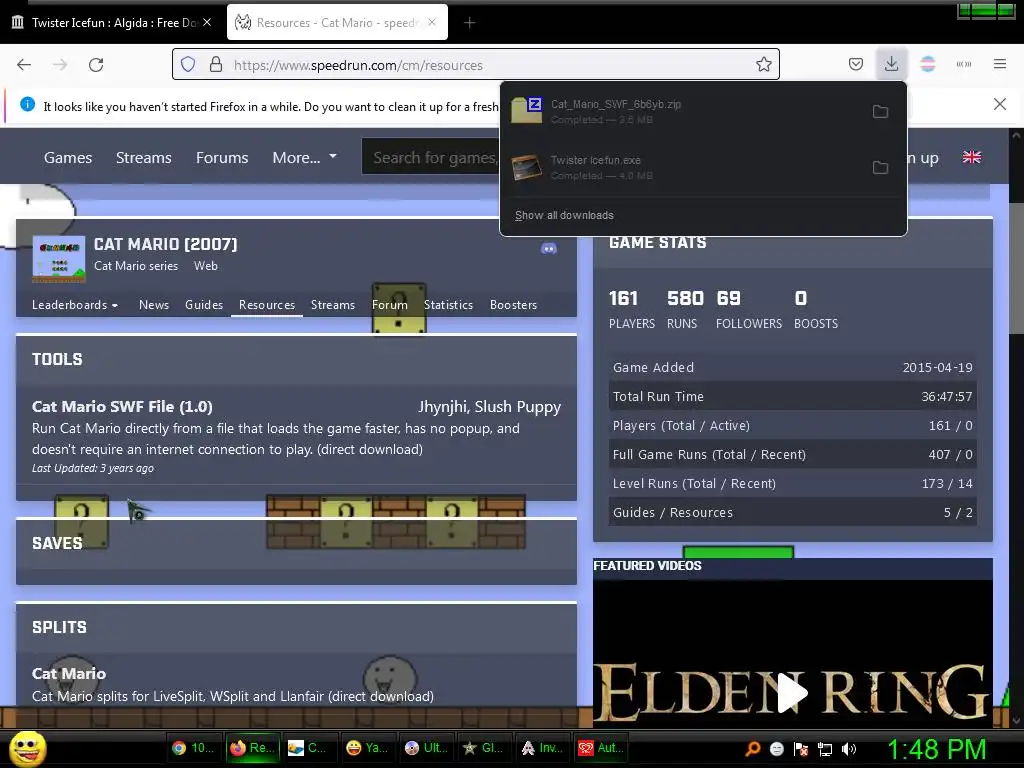Open the Ya... smiley taskbar item
1024x768 pixels.
pos(367,748)
